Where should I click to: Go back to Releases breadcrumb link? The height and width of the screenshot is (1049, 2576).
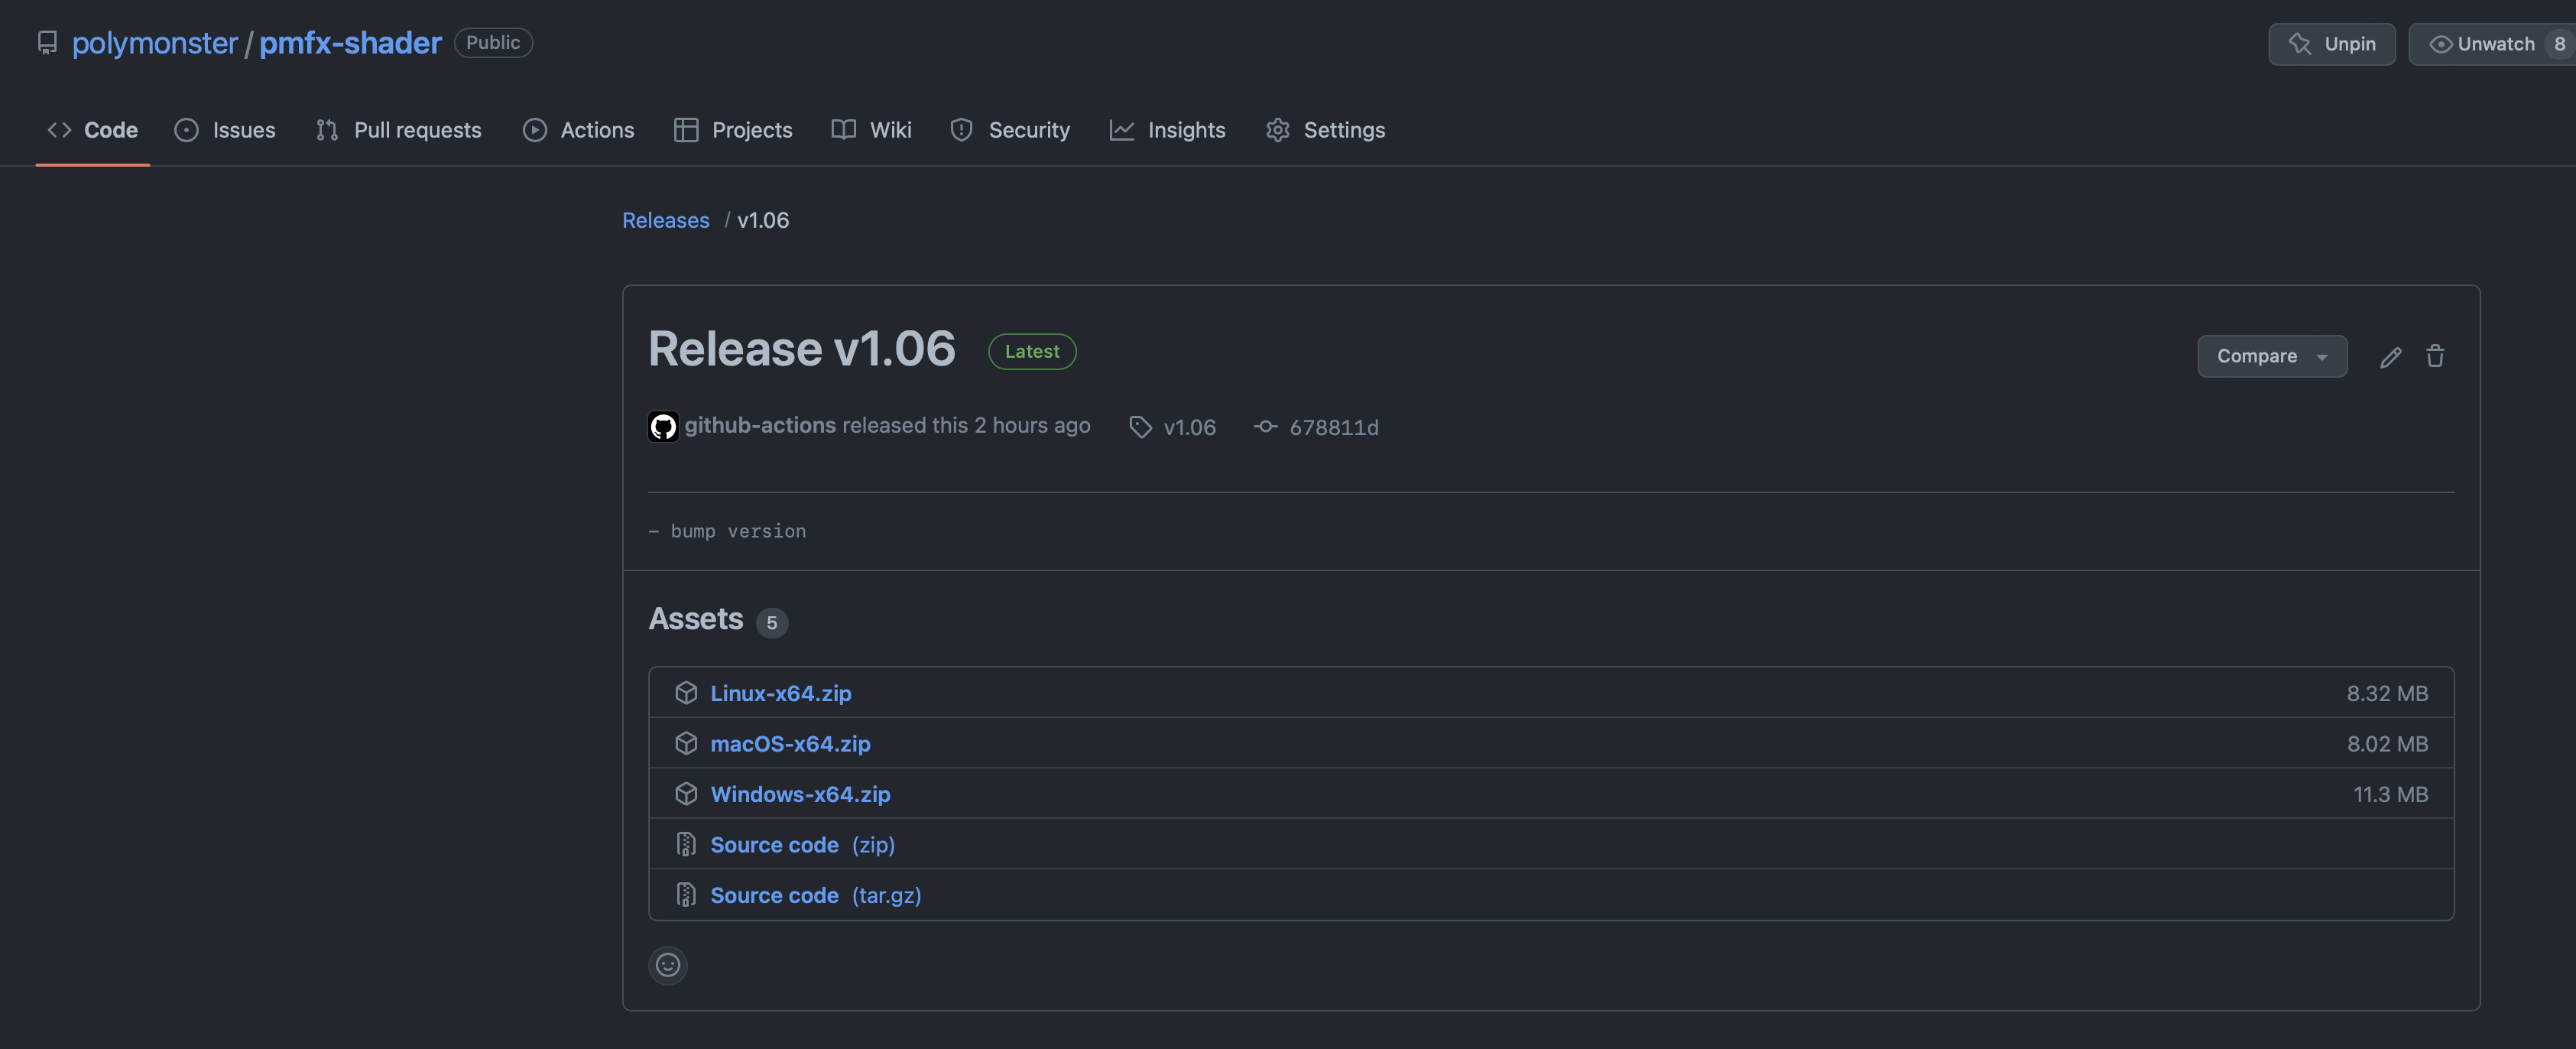665,220
